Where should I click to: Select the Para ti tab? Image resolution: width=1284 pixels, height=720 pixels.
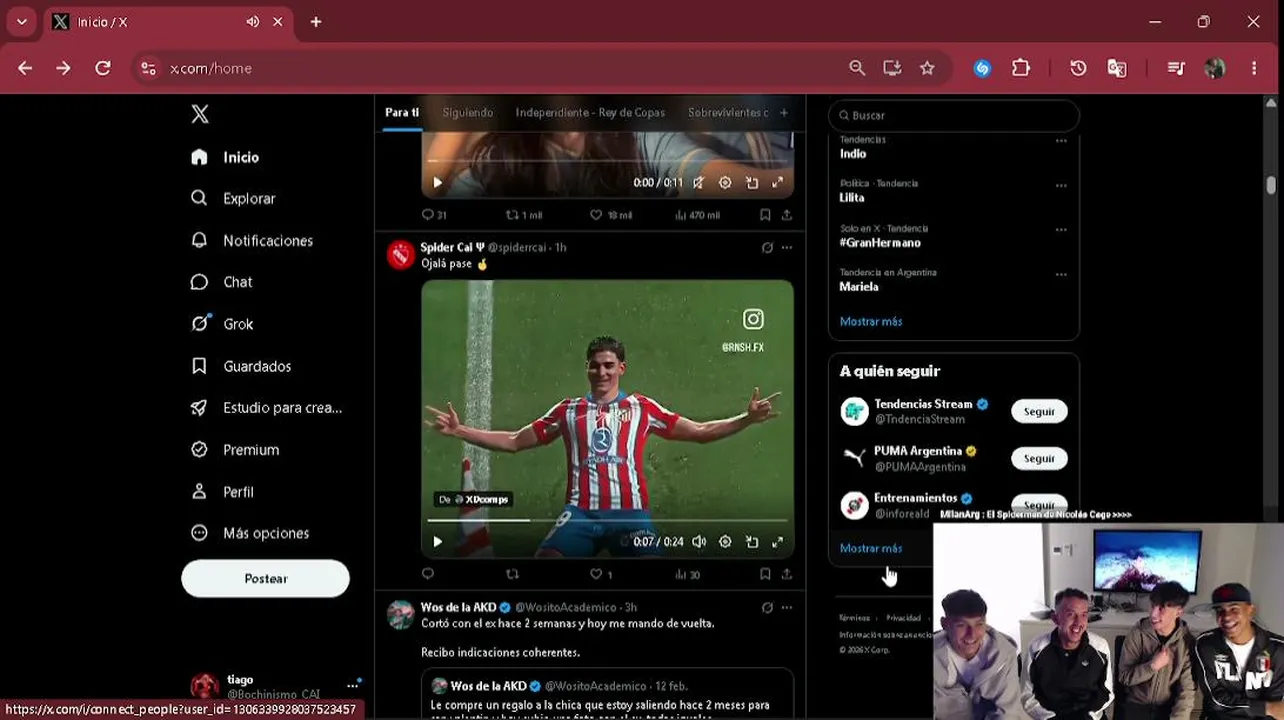pos(402,113)
